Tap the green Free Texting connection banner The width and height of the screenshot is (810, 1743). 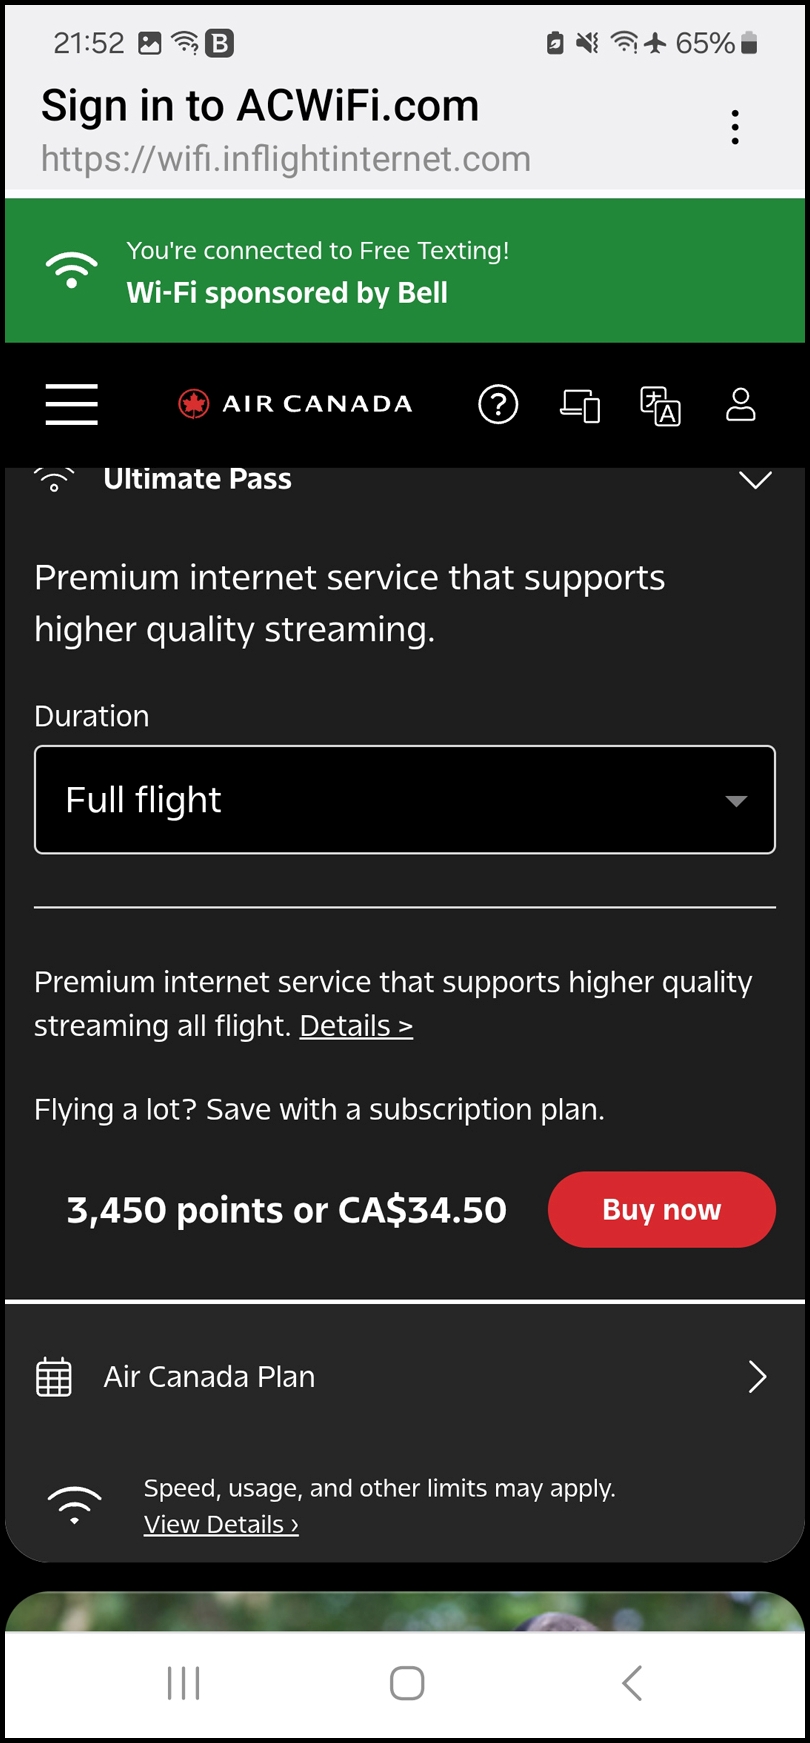click(x=405, y=271)
